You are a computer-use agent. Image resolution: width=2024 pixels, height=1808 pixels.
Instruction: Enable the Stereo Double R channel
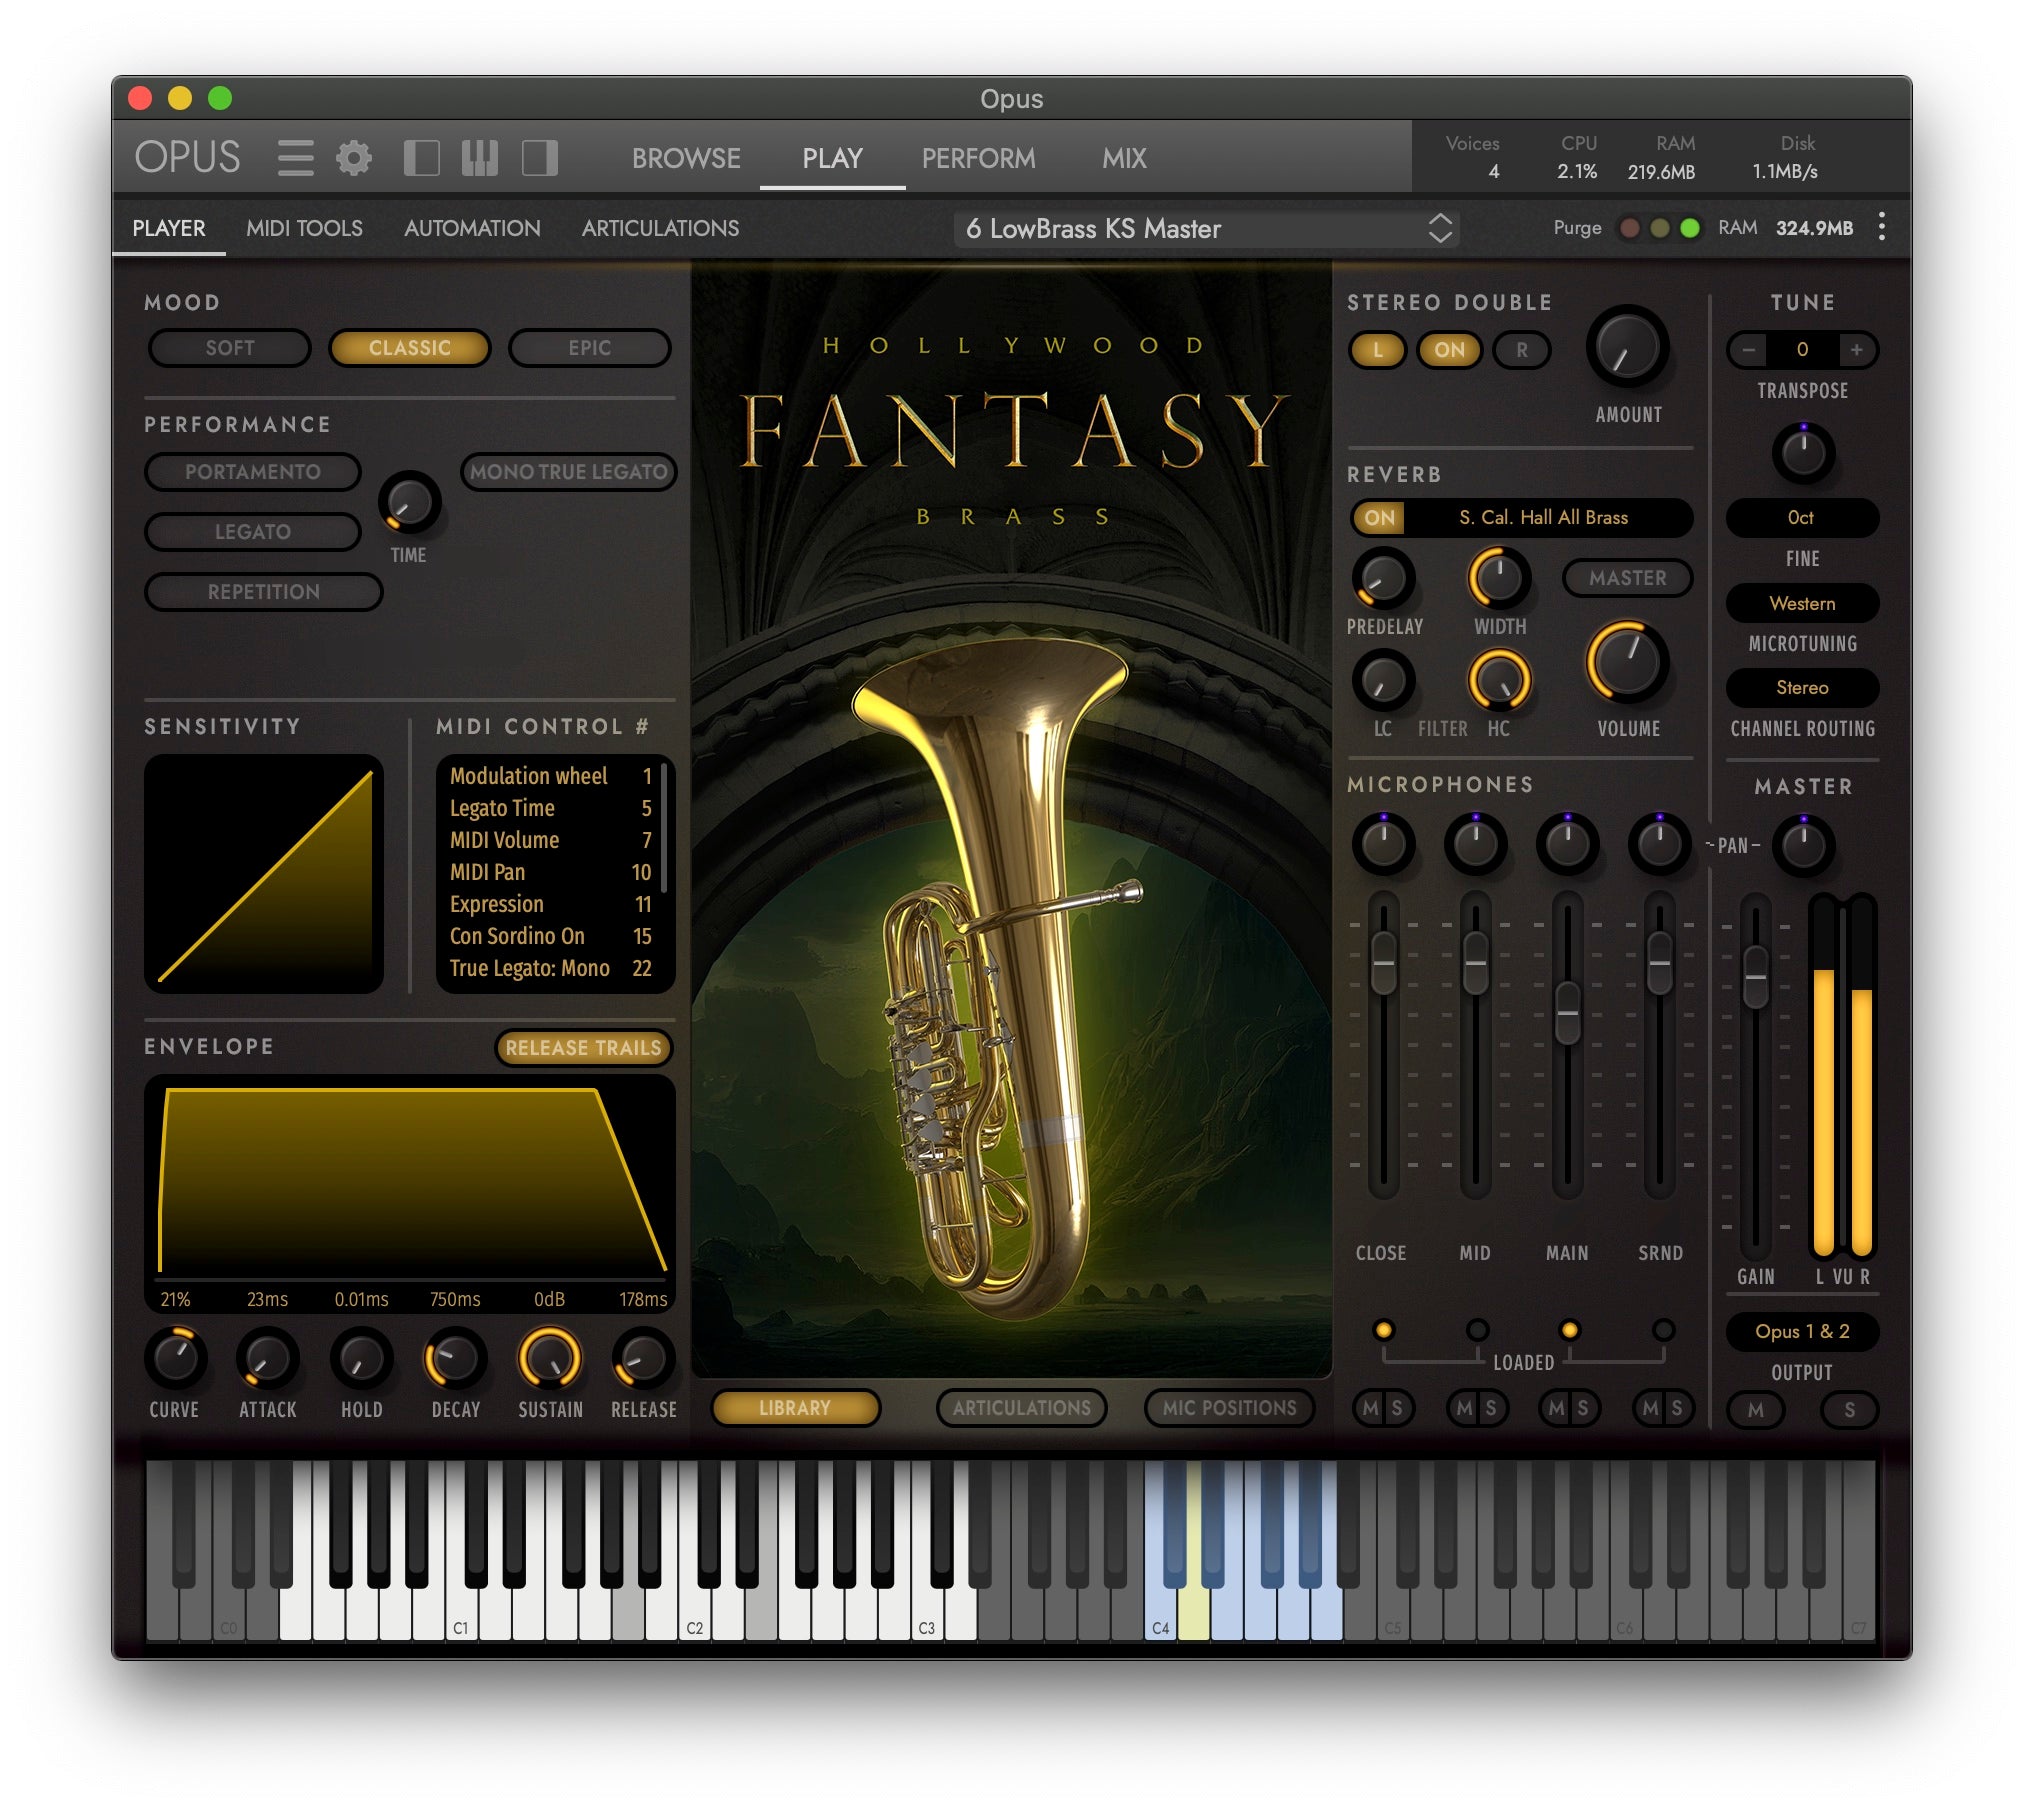1520,350
